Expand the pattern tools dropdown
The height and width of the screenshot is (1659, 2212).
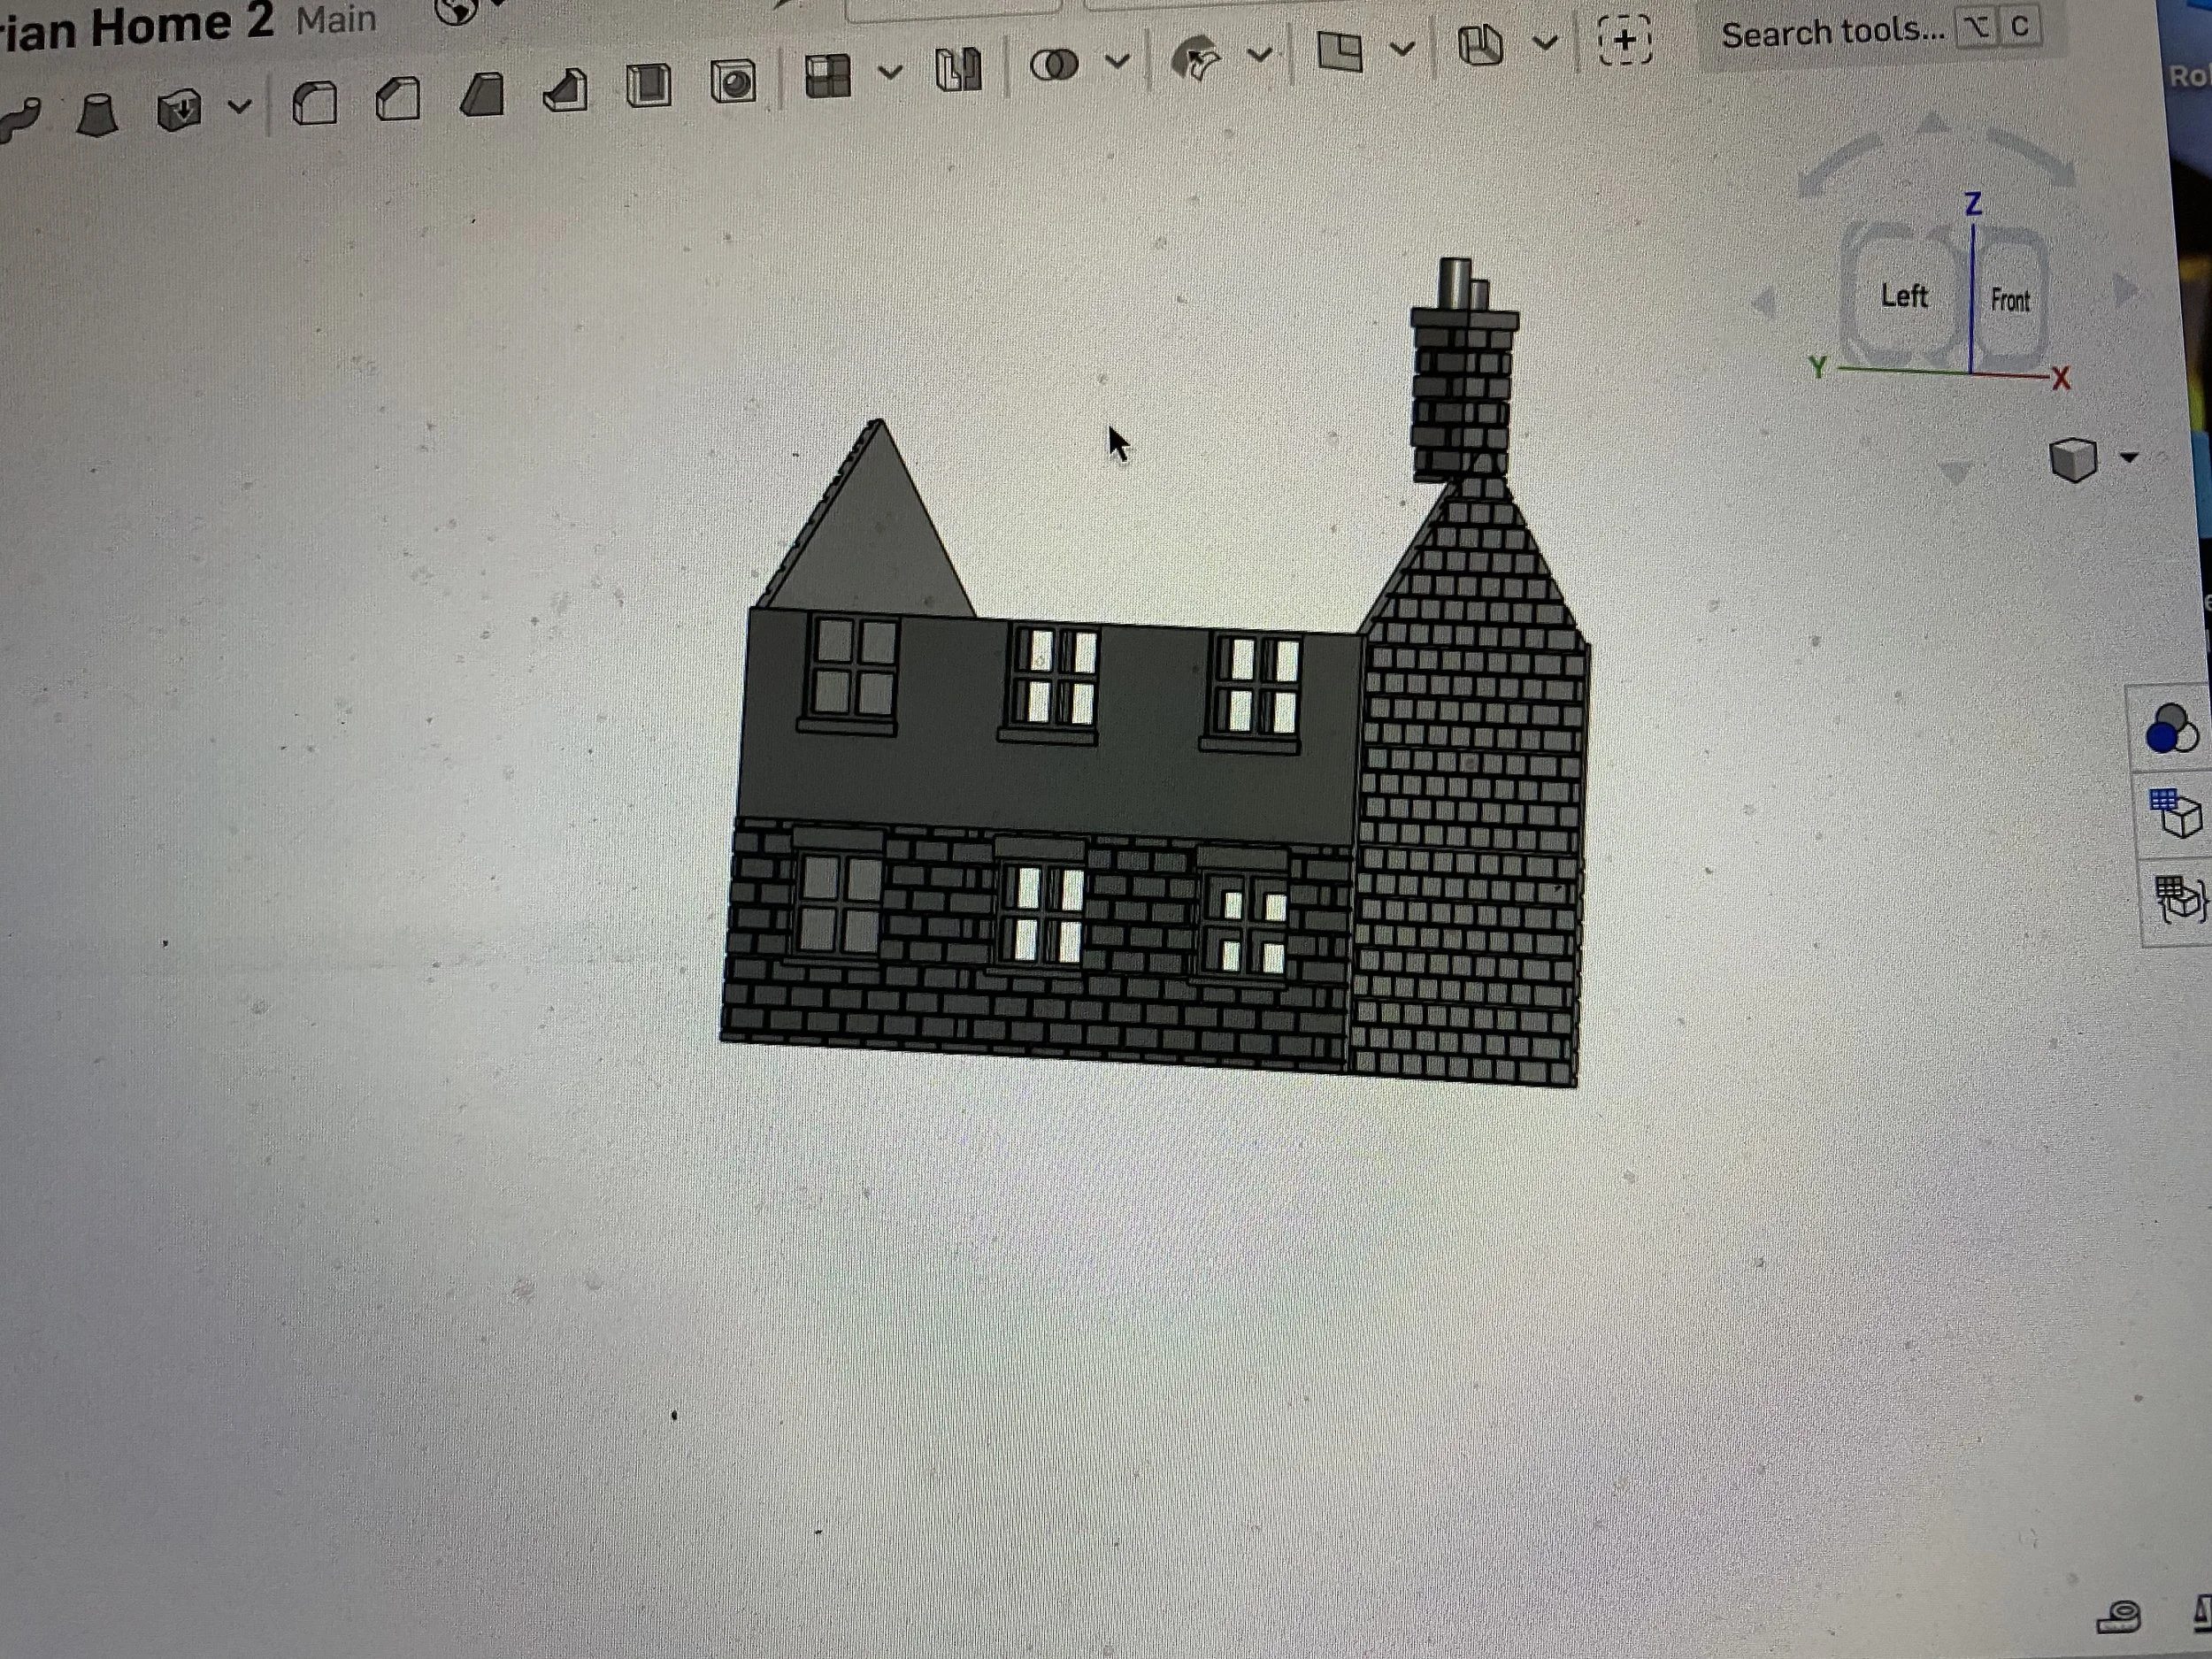click(890, 72)
